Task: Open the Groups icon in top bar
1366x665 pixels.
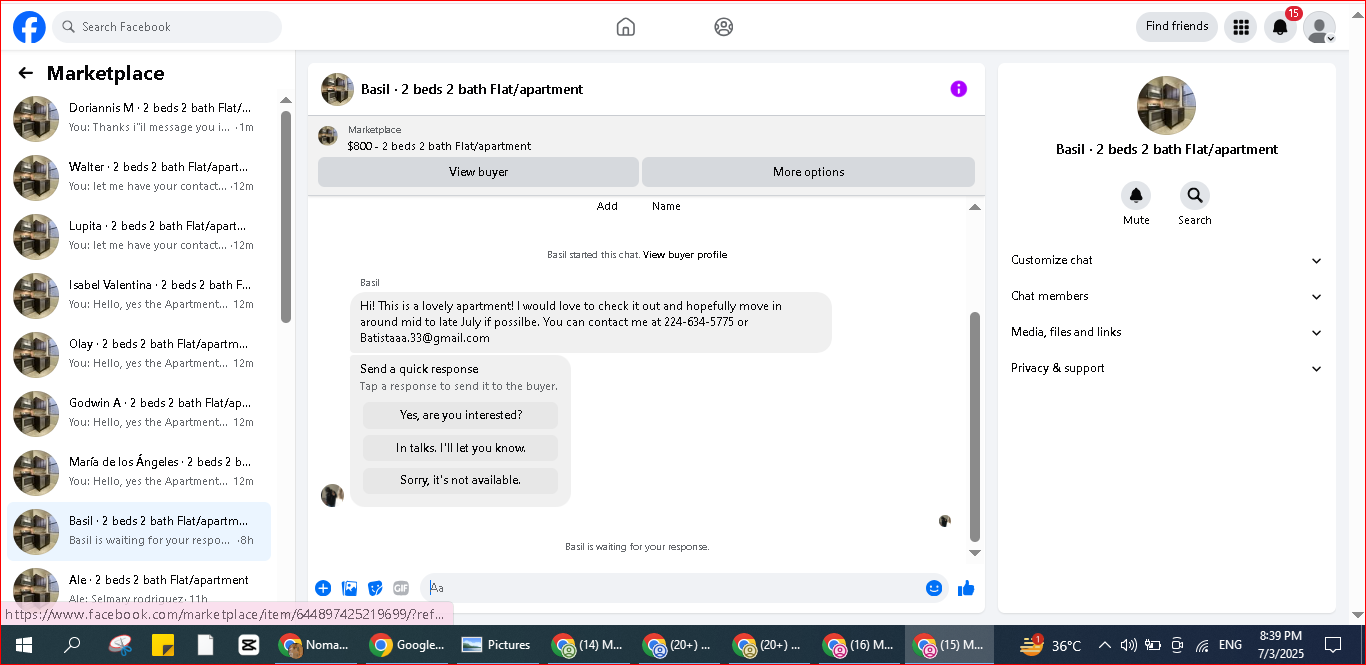Action: click(724, 27)
